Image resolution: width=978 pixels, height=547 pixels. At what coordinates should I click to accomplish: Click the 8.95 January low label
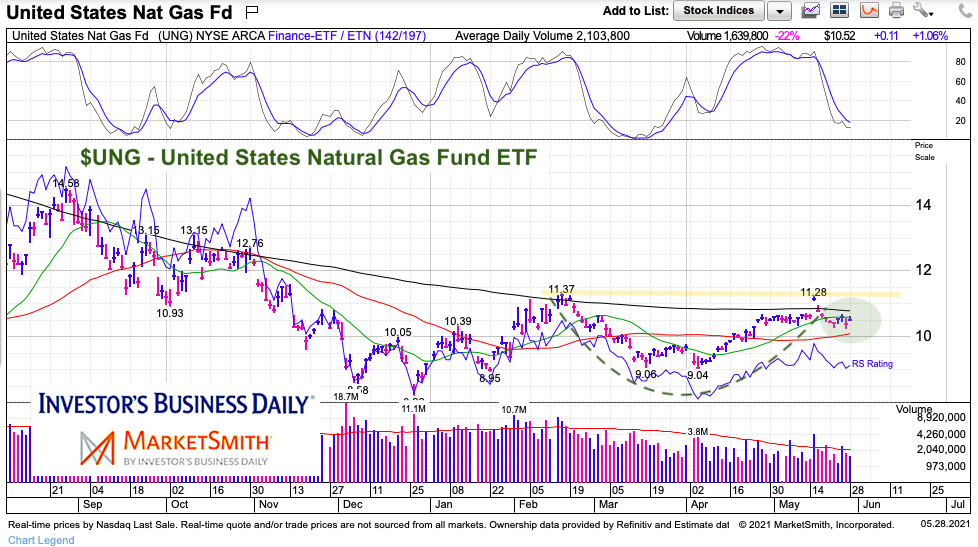click(490, 378)
